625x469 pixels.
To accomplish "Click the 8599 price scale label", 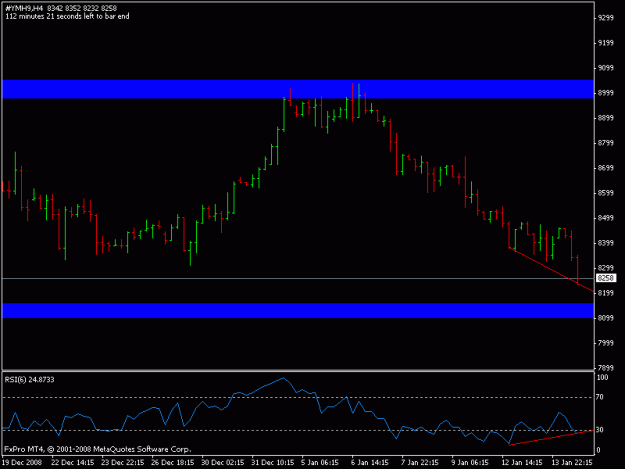I will pos(606,193).
